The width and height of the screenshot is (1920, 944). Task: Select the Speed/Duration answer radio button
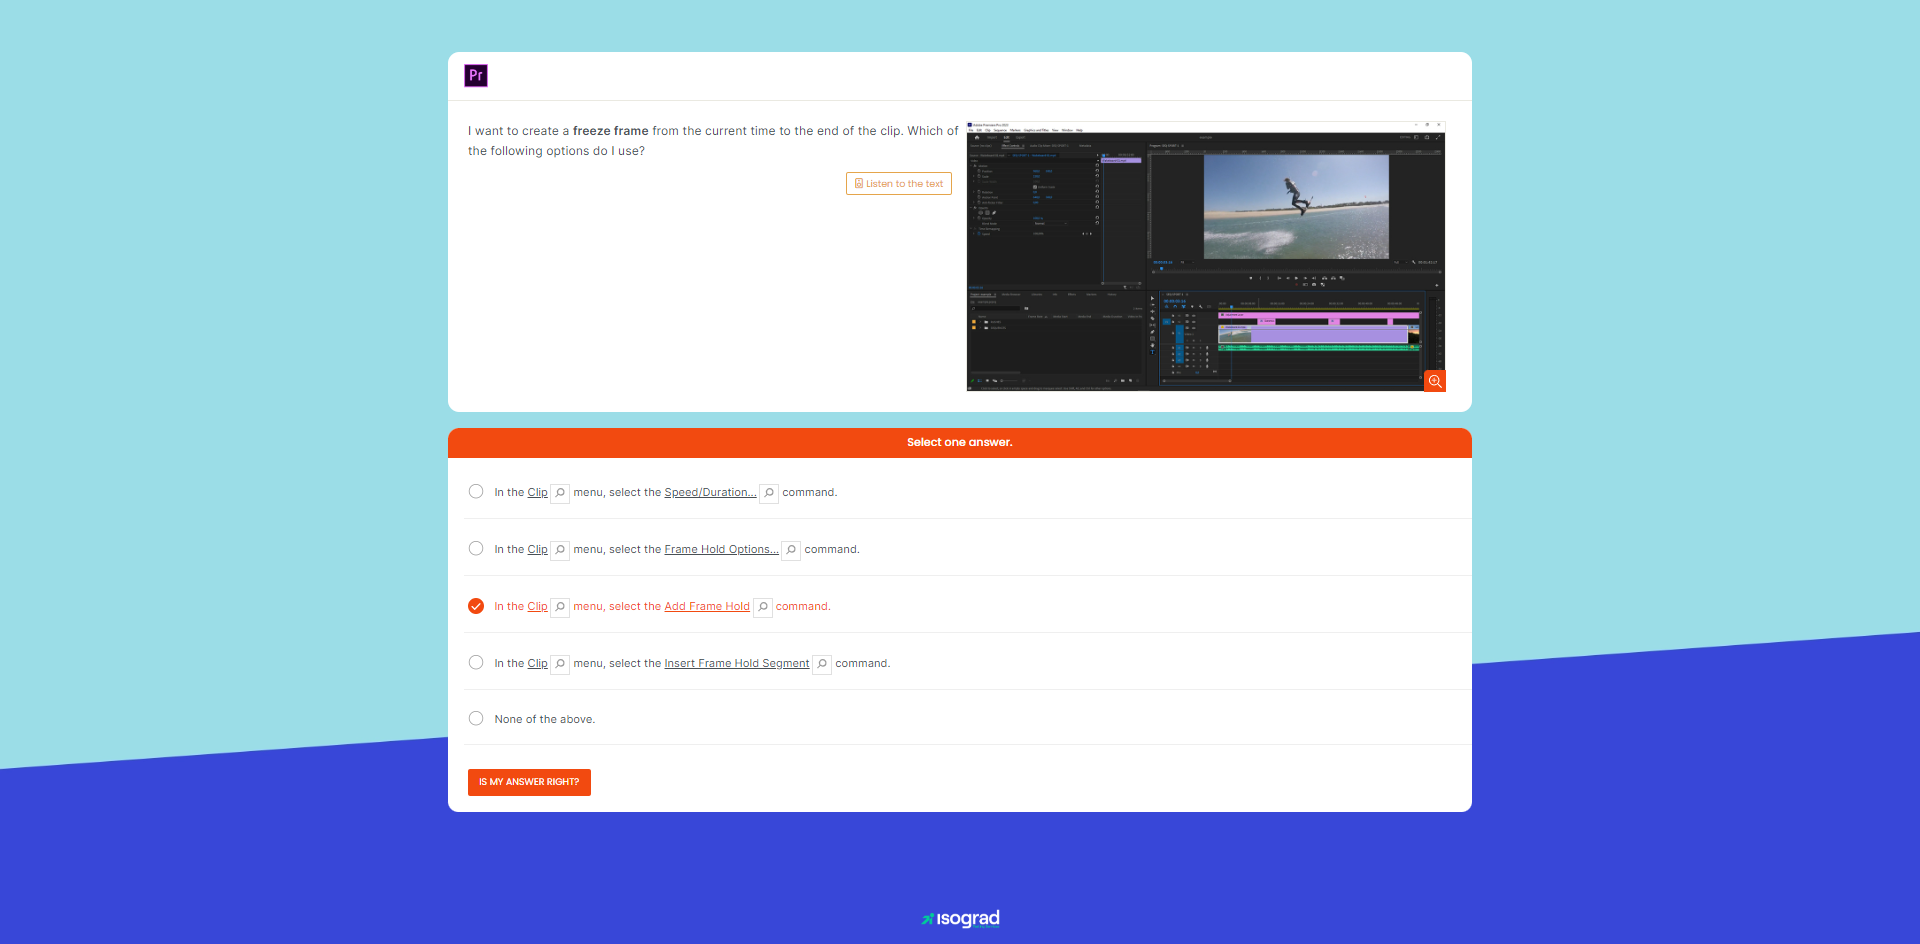[x=476, y=492]
